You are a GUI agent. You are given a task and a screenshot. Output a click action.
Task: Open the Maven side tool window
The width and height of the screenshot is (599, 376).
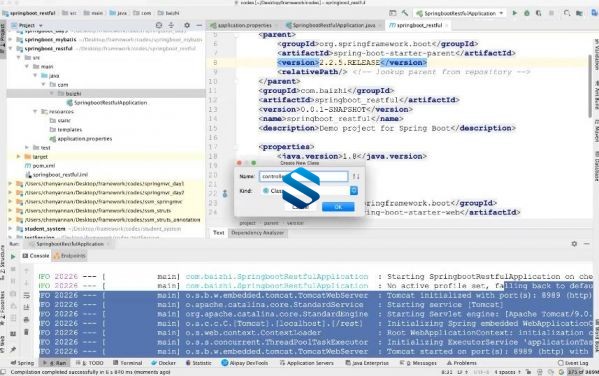click(x=596, y=131)
